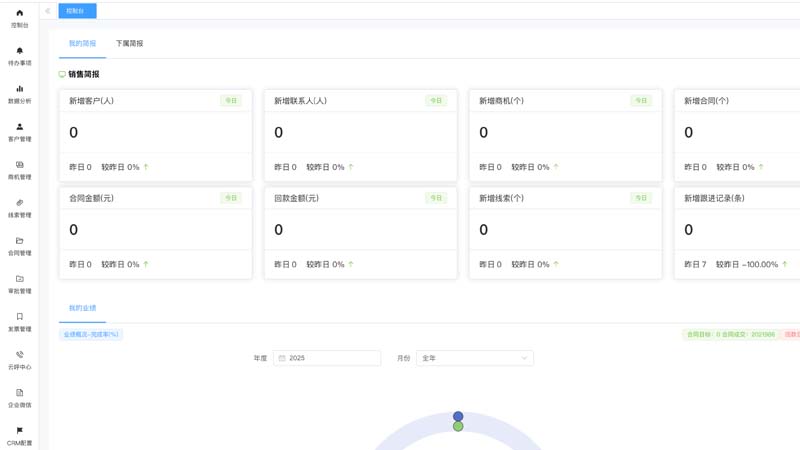Click the 业绩概况-完成率(%) tag
Viewport: 800px width, 450px height.
point(91,334)
